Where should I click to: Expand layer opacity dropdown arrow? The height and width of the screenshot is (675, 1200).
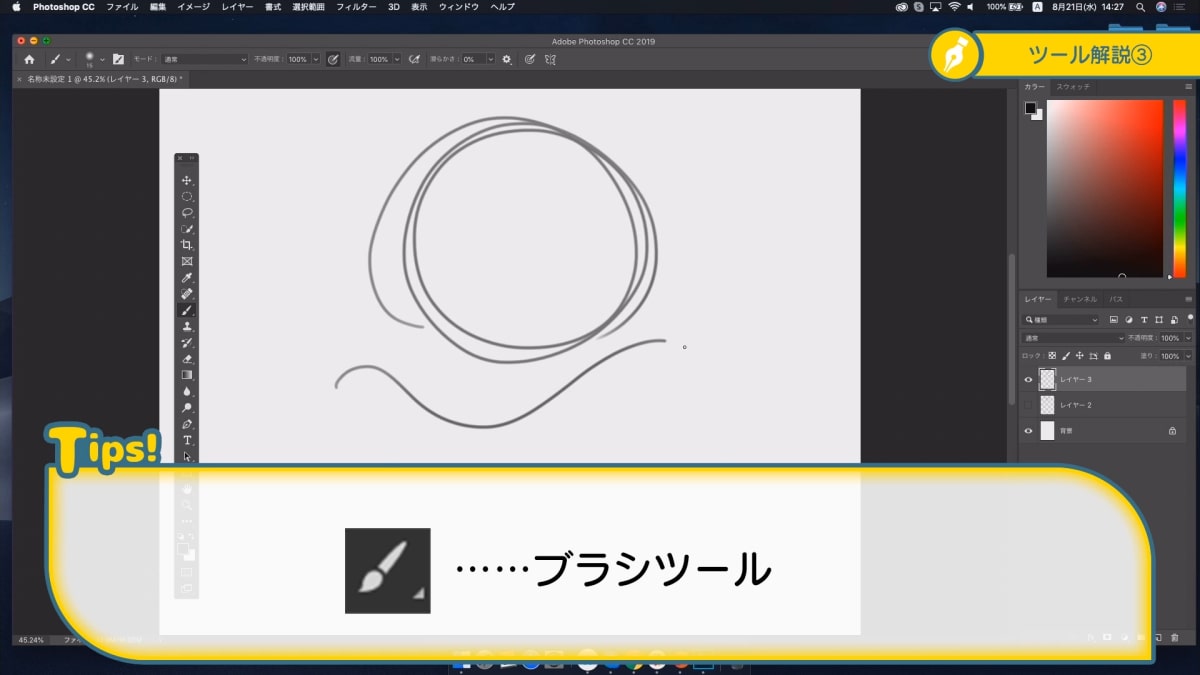point(1188,338)
